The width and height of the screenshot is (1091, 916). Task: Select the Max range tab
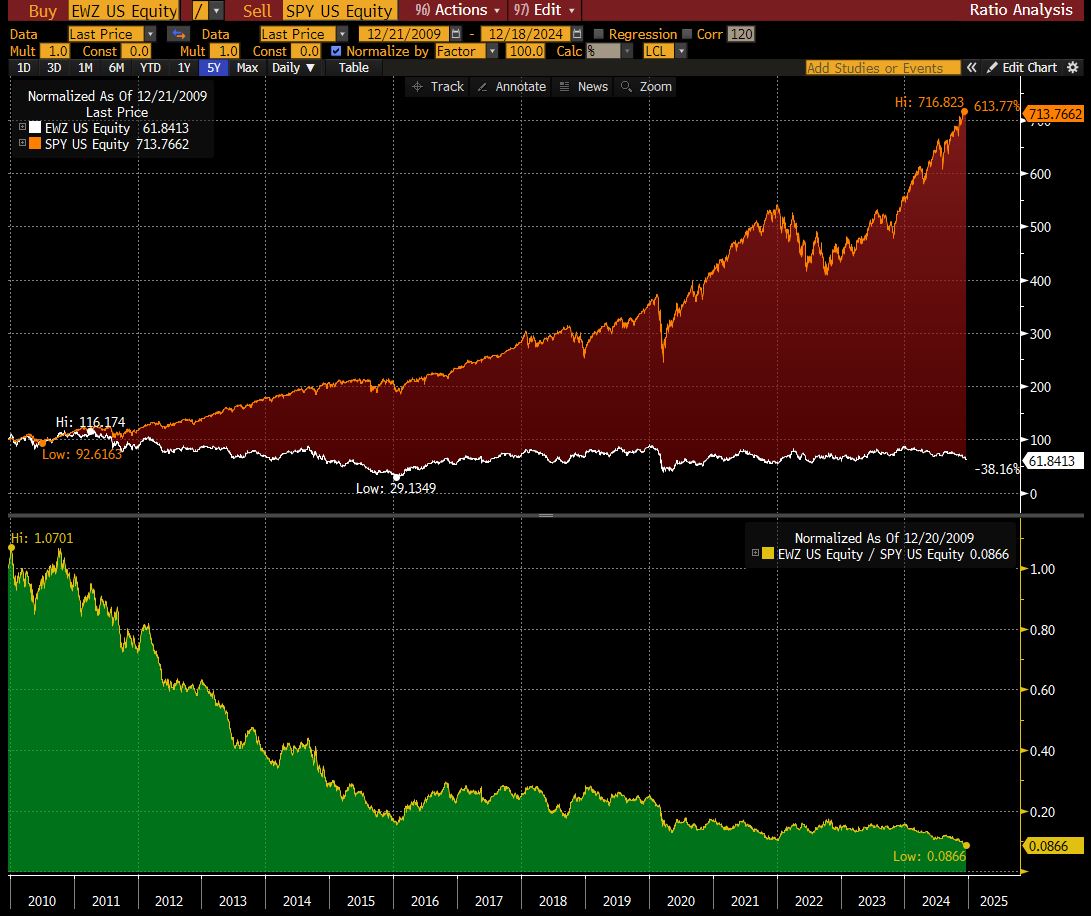coord(247,68)
